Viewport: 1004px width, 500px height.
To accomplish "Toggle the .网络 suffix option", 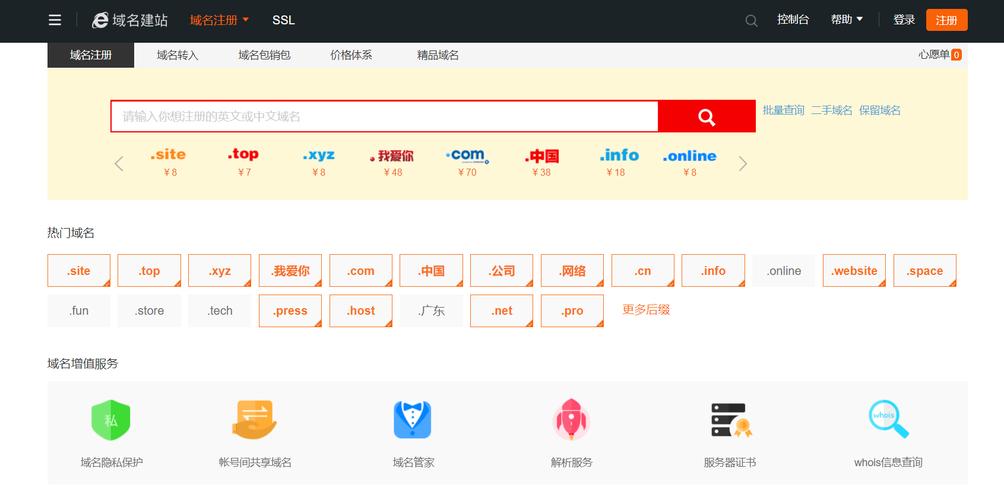I will pos(572,271).
